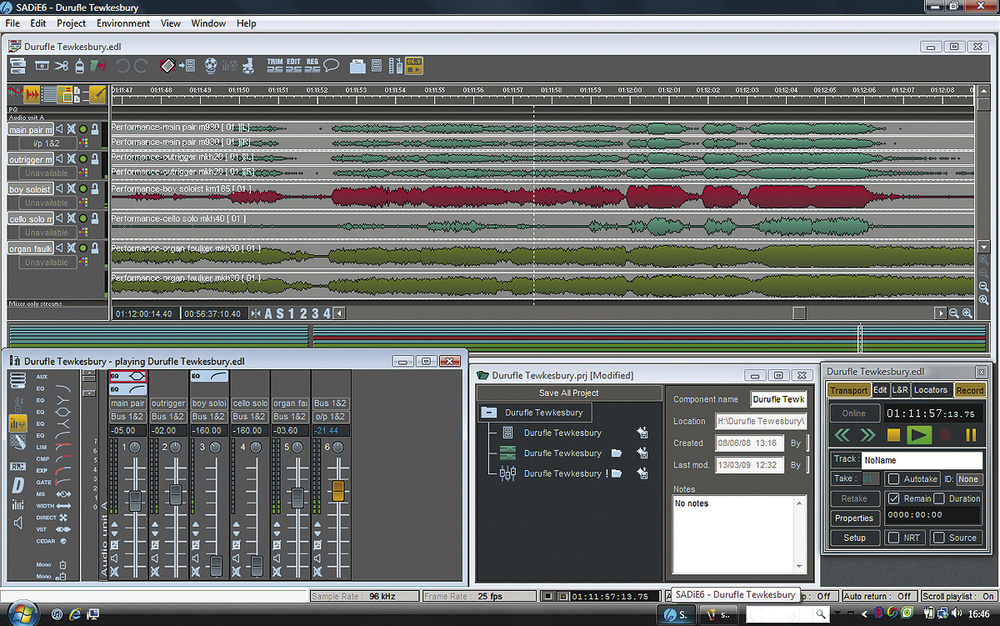This screenshot has width=1000, height=626.
Task: Select the GATE dynamics icon
Action: coord(62,481)
